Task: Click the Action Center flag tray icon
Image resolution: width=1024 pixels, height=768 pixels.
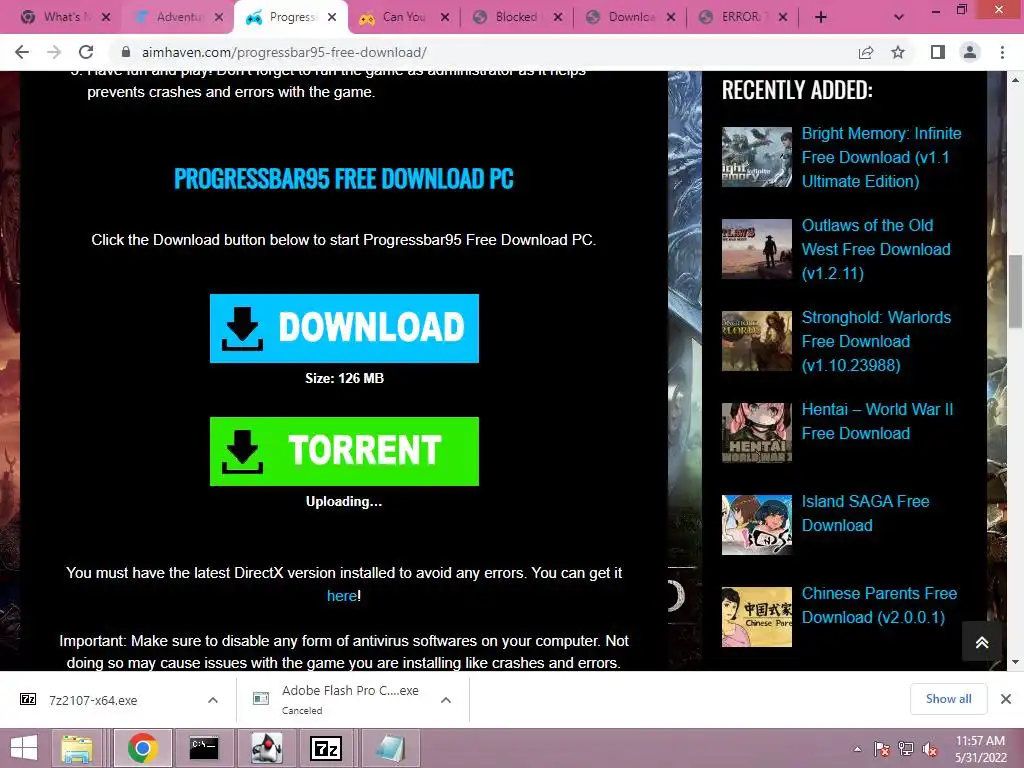Action: pos(881,749)
